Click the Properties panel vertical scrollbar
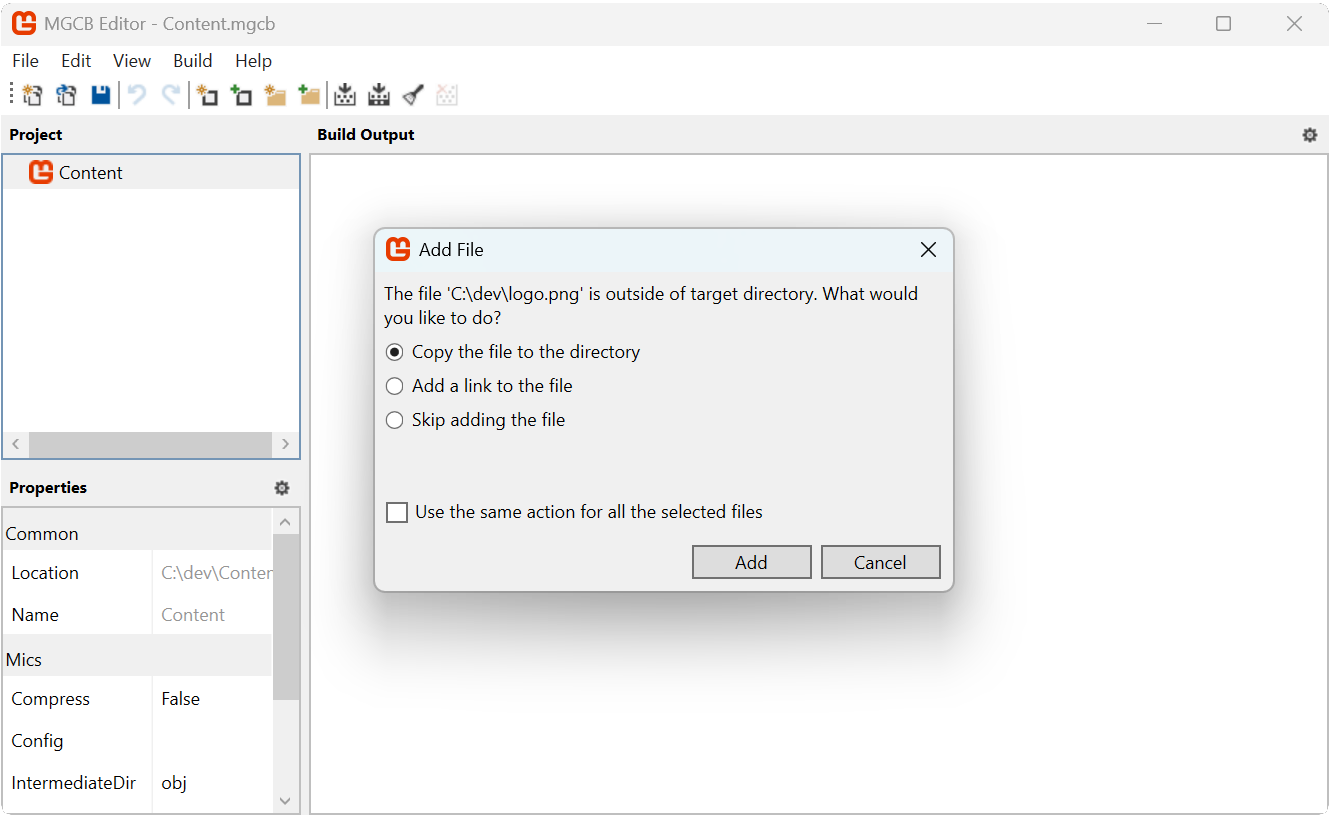This screenshot has width=1332, height=816. tap(285, 620)
